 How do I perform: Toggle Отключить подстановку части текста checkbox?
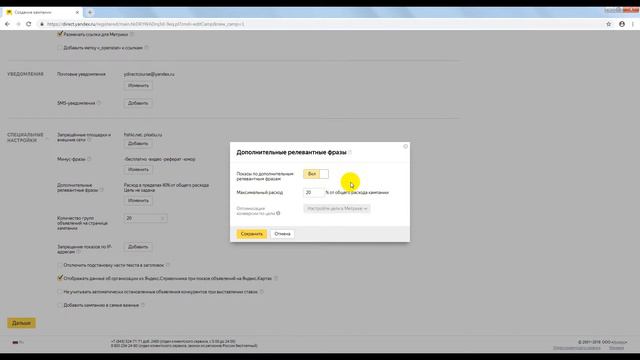pos(60,265)
